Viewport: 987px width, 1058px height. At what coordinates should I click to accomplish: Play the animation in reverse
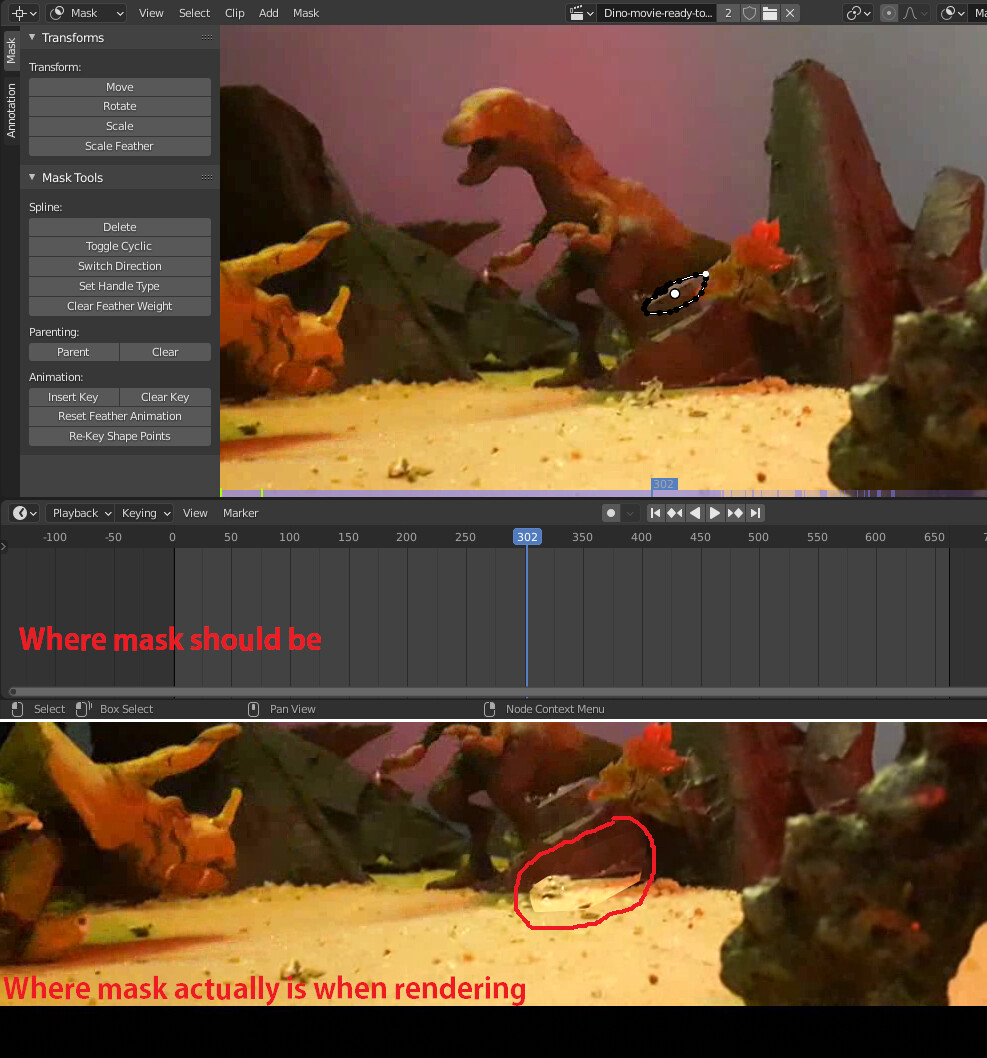pos(695,513)
